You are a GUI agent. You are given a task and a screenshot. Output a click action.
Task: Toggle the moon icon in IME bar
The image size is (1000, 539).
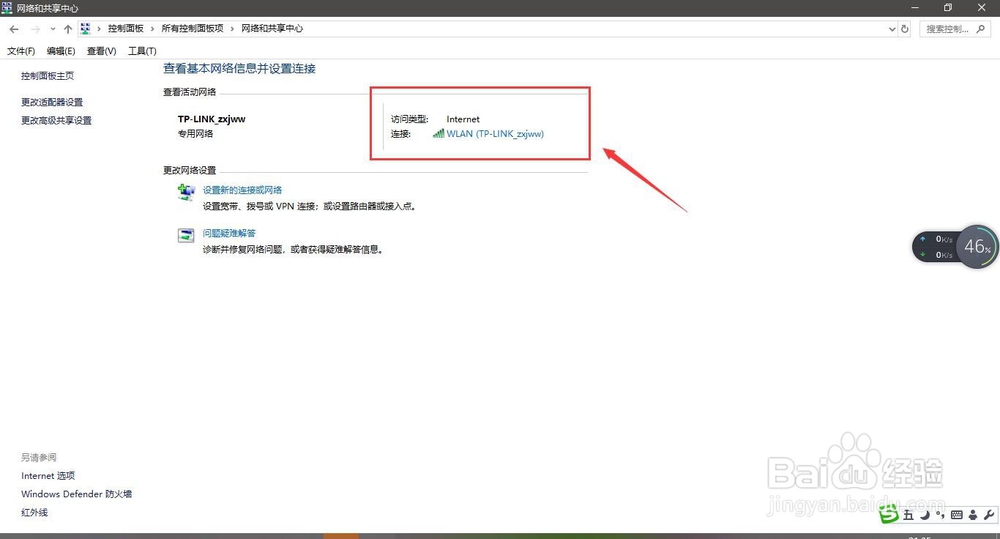click(925, 515)
